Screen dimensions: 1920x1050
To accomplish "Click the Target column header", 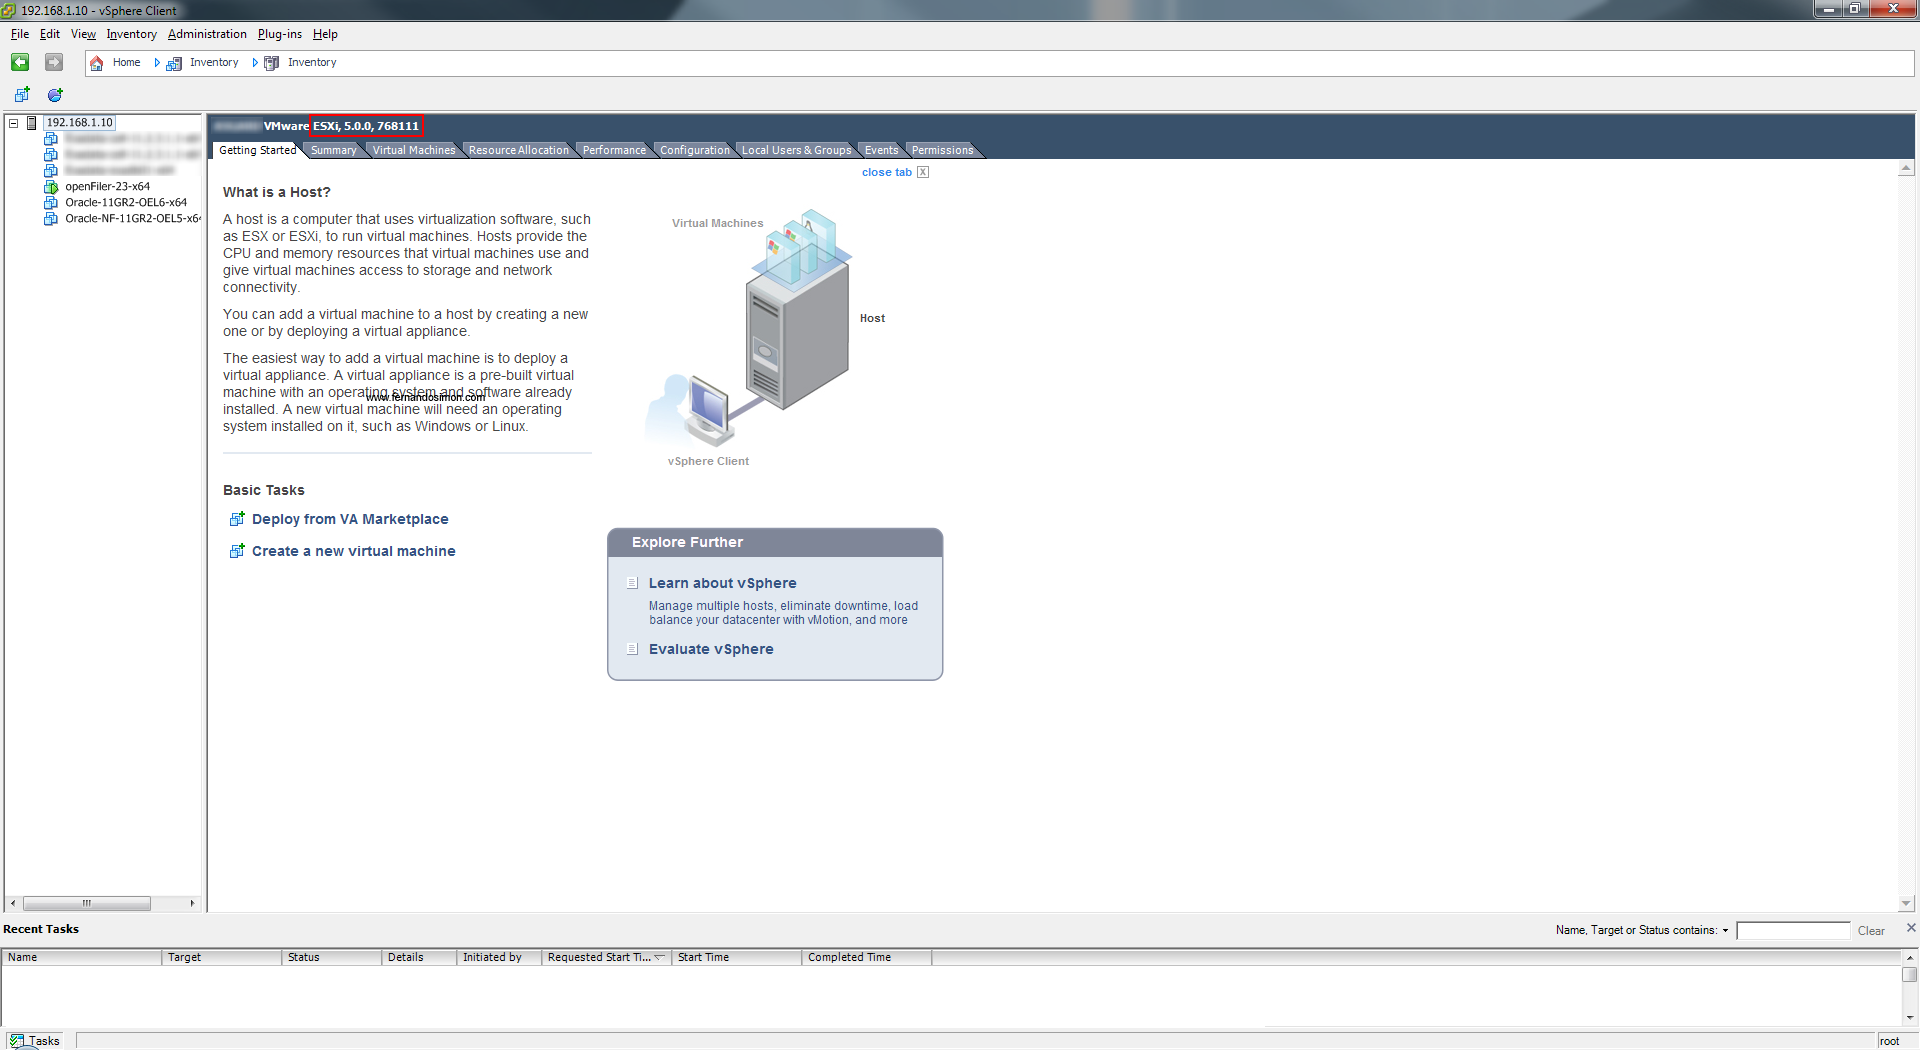I will [222, 957].
